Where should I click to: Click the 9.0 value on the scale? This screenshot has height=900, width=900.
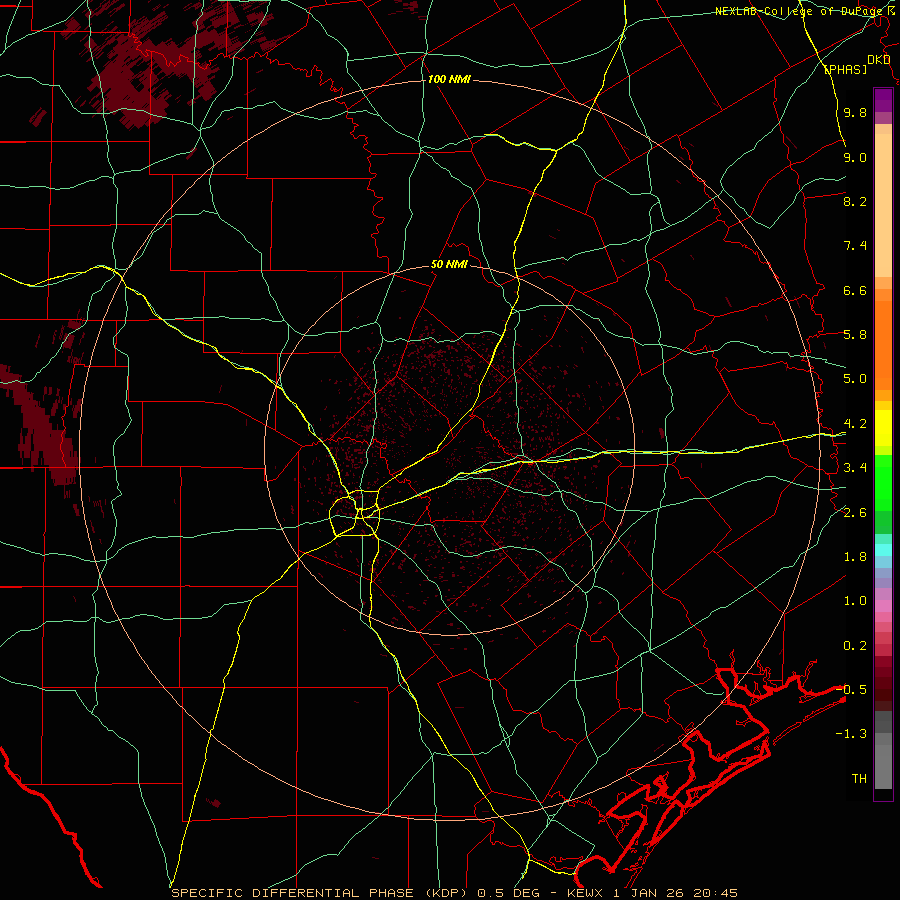click(x=855, y=158)
